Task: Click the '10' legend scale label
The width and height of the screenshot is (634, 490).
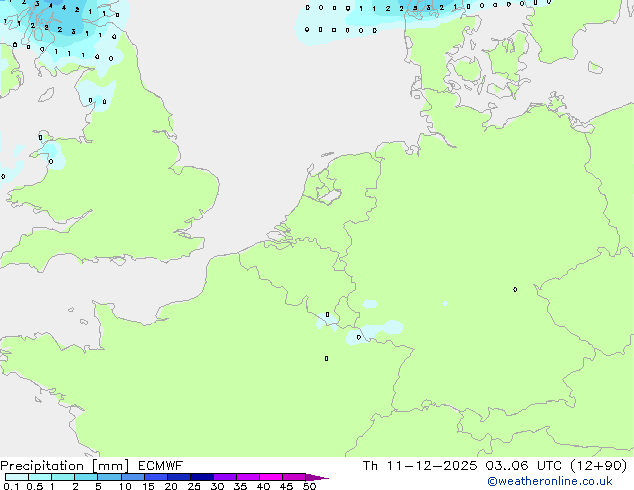Action: pyautogui.click(x=125, y=486)
